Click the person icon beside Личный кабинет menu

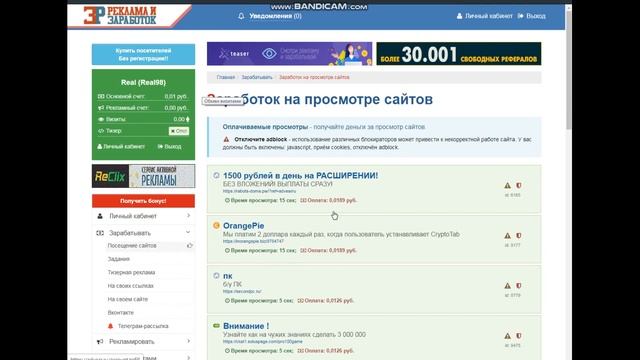tap(100, 216)
